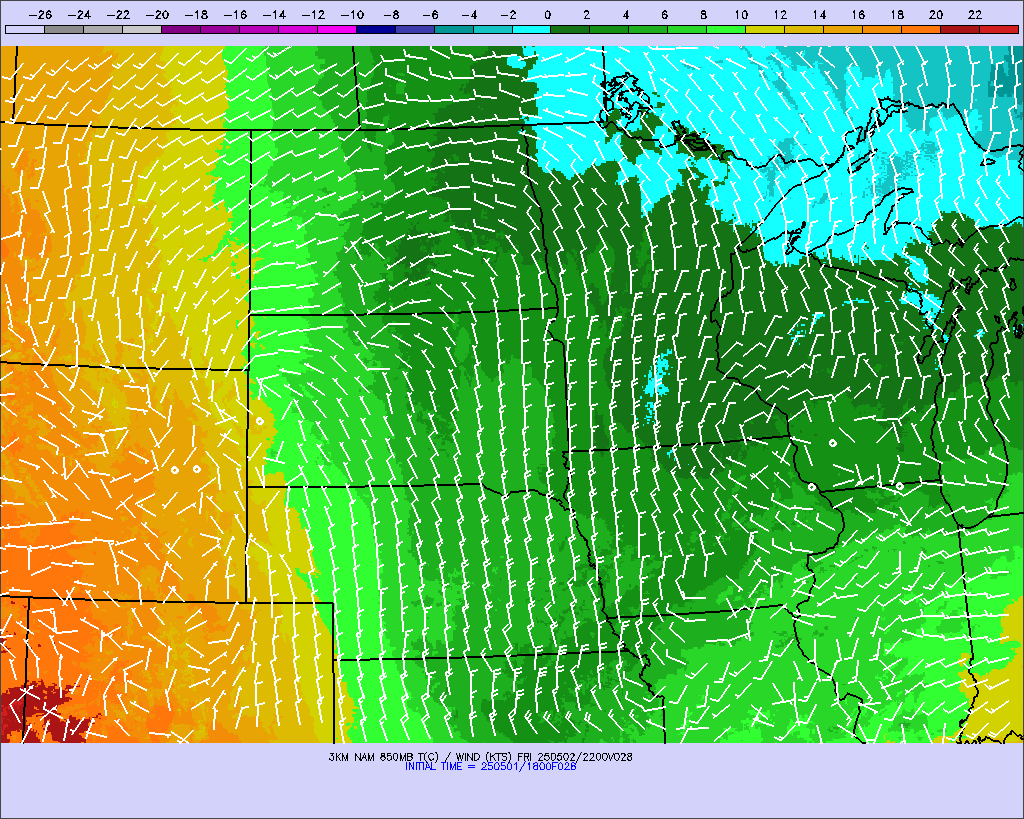Click the "14" legend label
This screenshot has width=1024, height=819.
(x=820, y=15)
